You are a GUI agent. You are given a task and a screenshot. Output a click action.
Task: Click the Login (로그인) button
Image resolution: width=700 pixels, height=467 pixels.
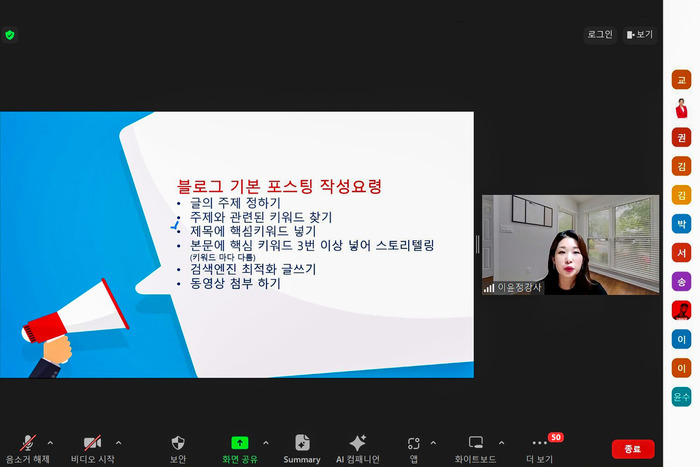pyautogui.click(x=600, y=34)
